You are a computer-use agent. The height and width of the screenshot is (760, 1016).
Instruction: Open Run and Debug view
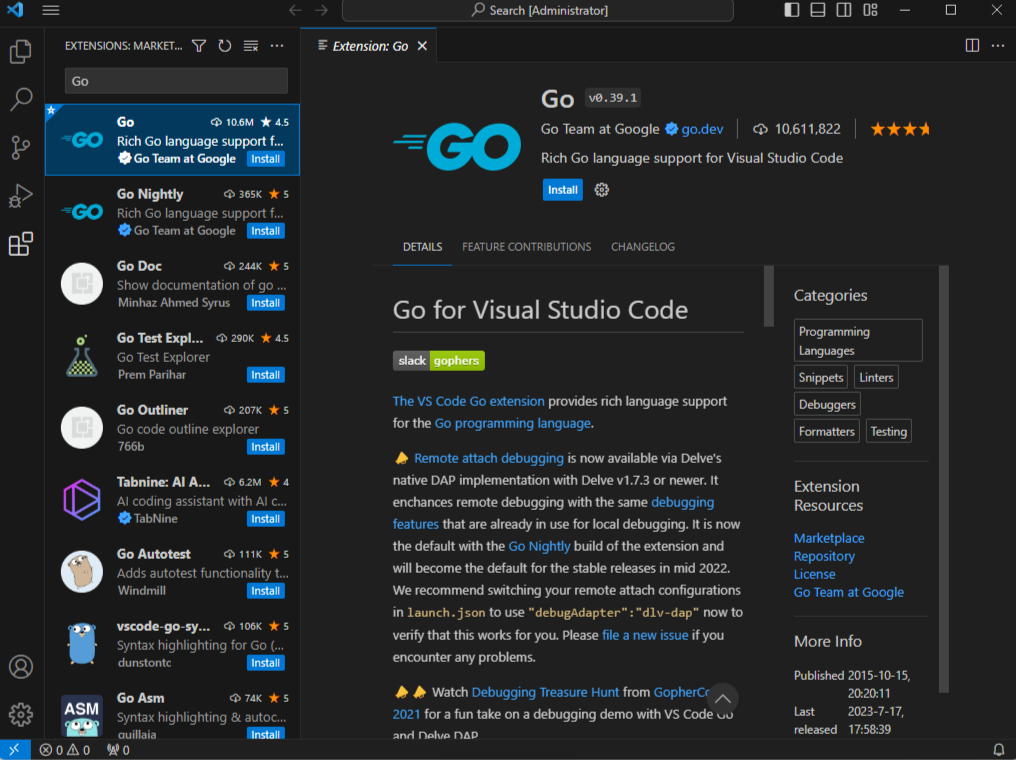[21, 196]
